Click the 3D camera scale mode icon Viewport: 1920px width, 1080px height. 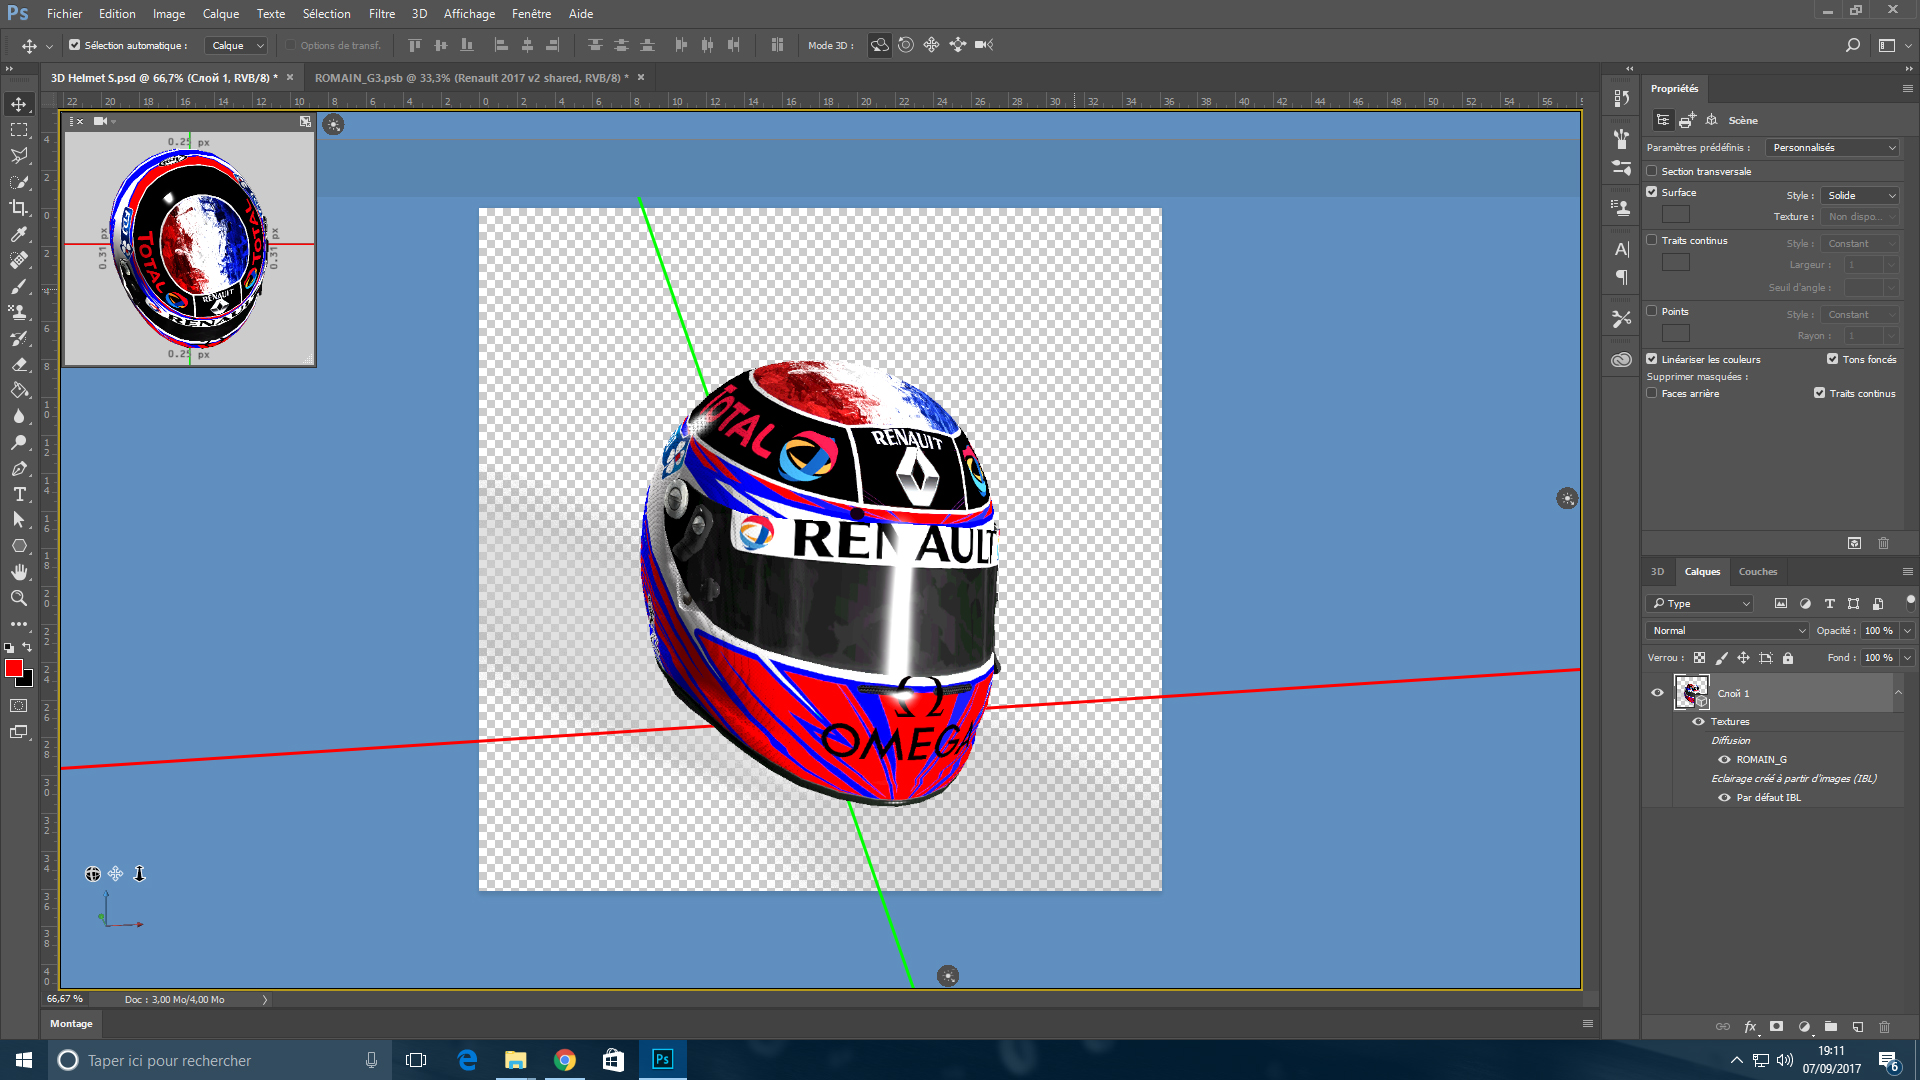pos(984,45)
